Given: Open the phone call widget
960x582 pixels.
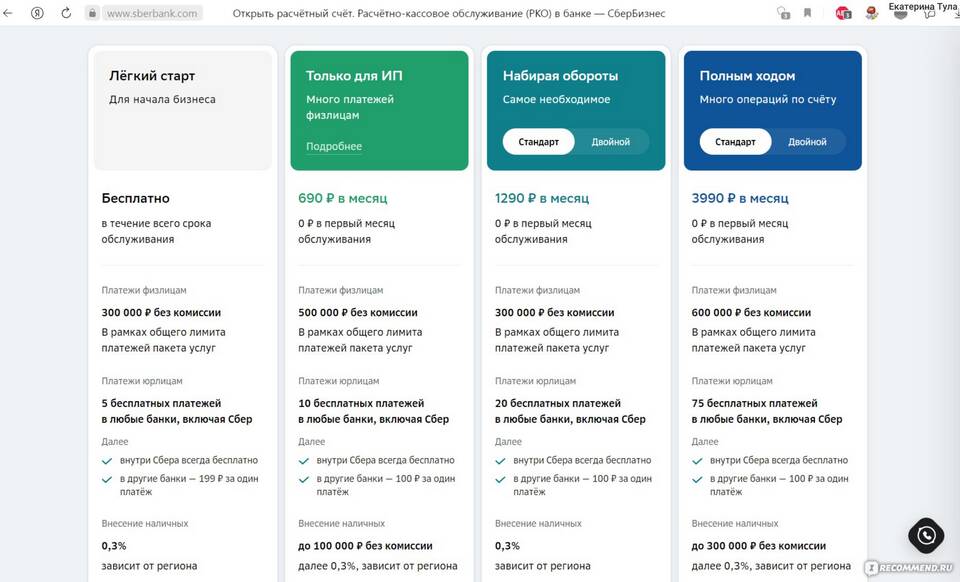Looking at the screenshot, I should coord(925,536).
